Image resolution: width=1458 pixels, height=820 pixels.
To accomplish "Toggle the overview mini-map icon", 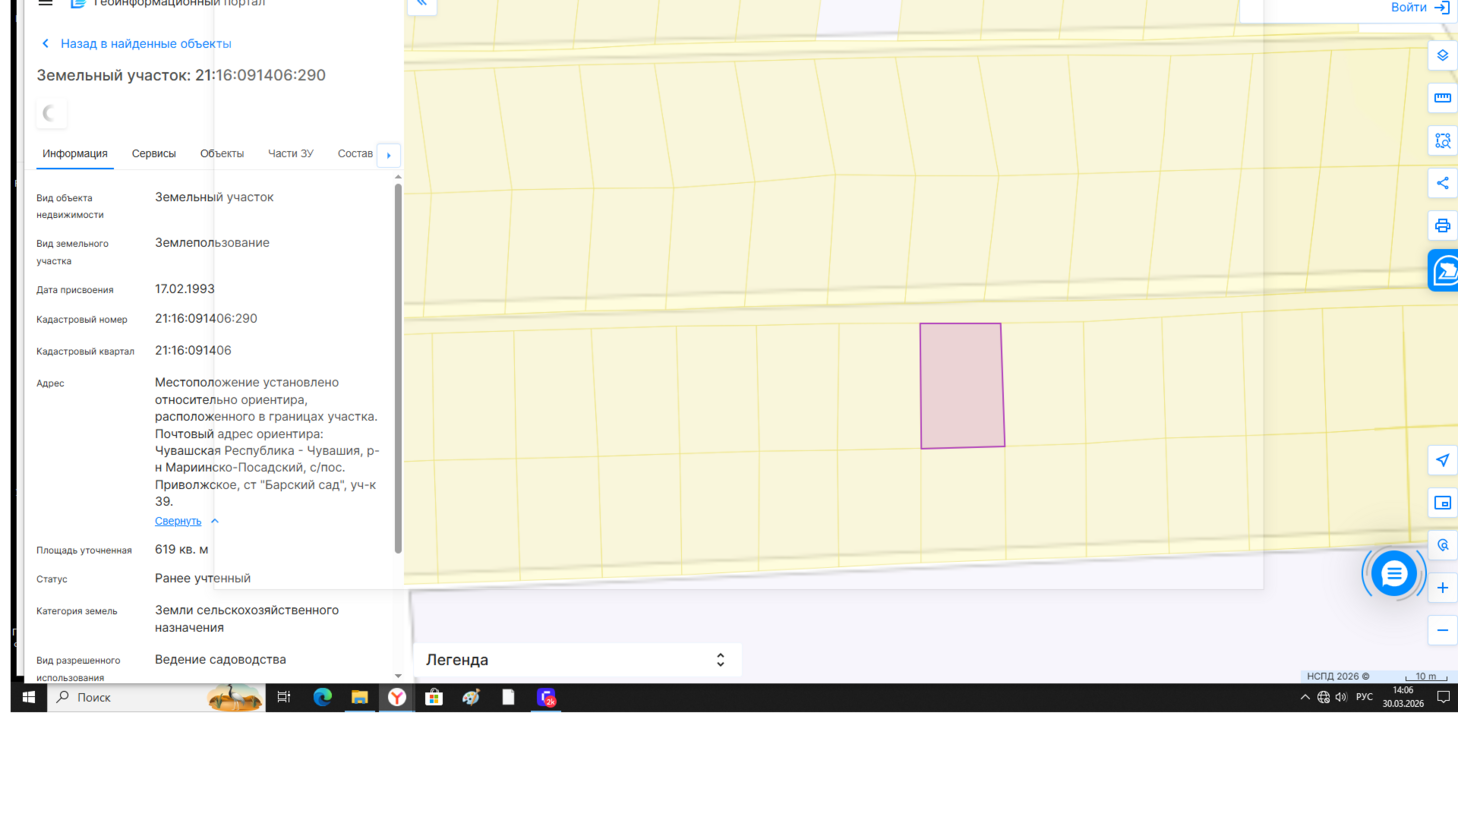I will (1442, 503).
